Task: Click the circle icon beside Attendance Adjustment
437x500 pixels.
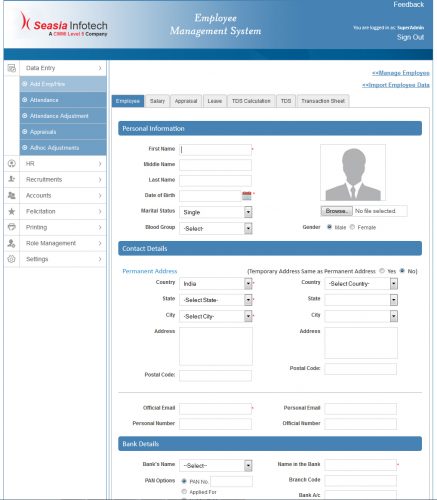Action: (25, 116)
